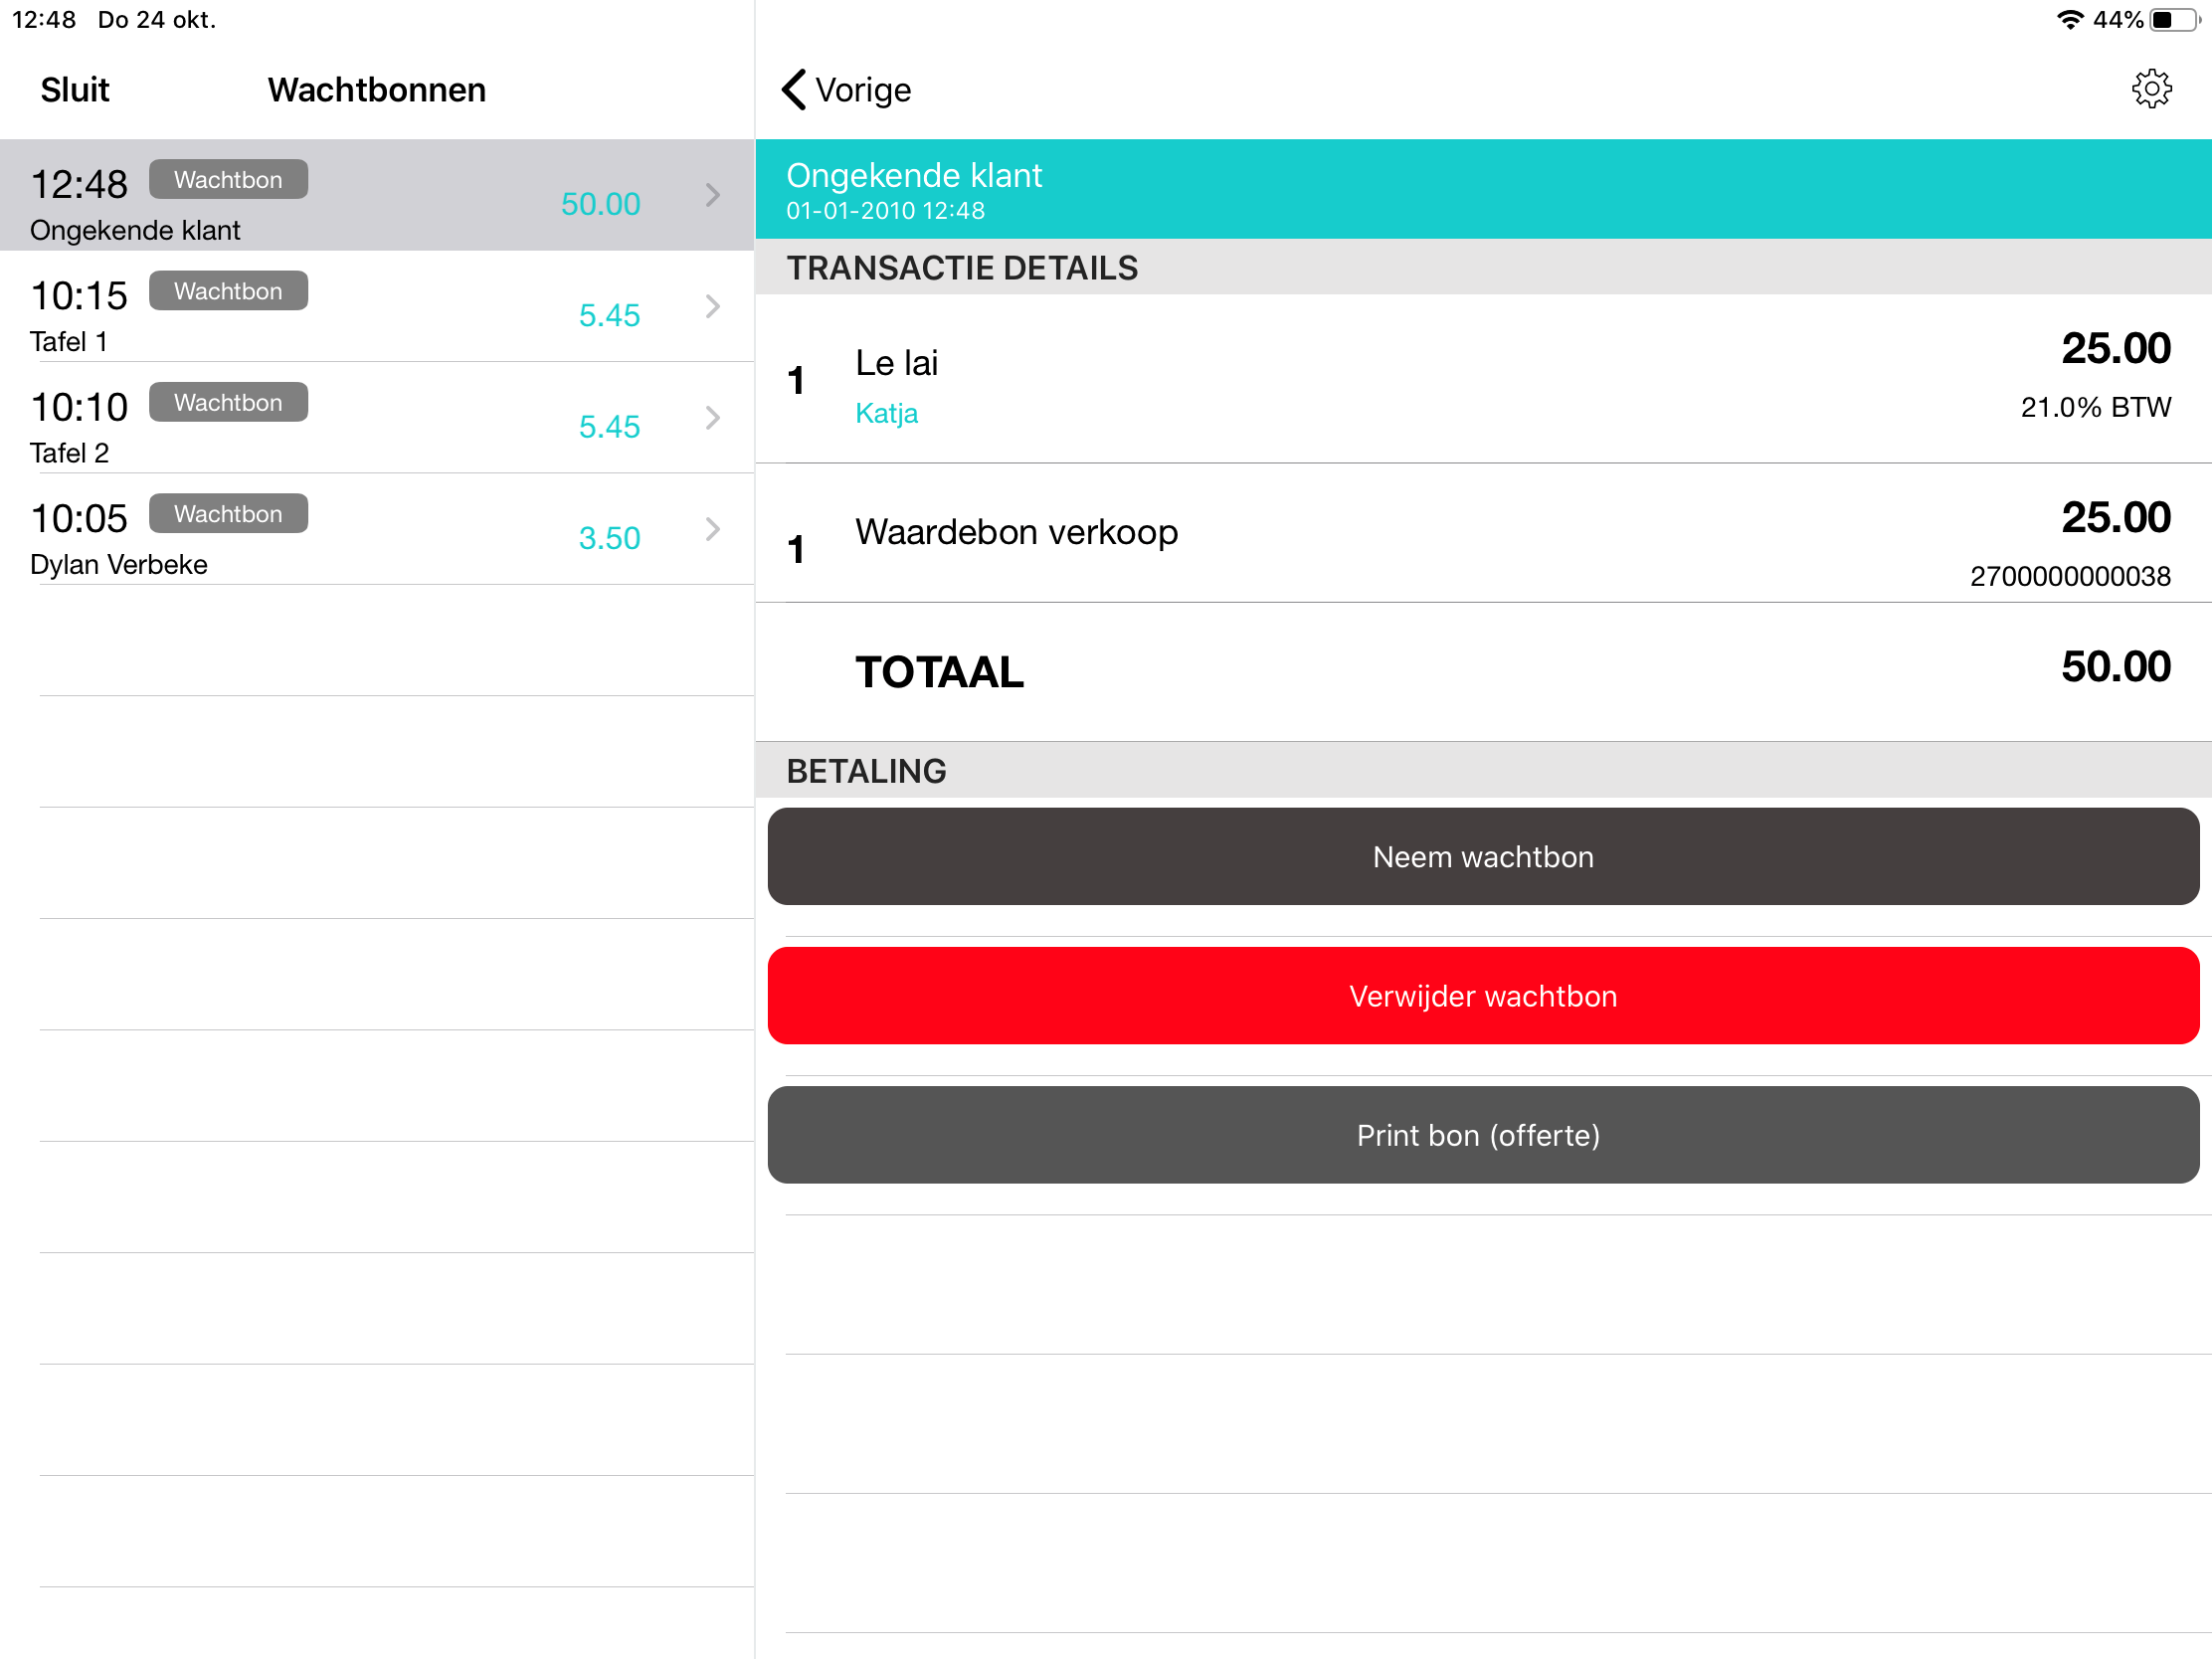Select the 10:15 Tafel 1 wachtbon
Image resolution: width=2212 pixels, height=1659 pixels.
coord(330,315)
